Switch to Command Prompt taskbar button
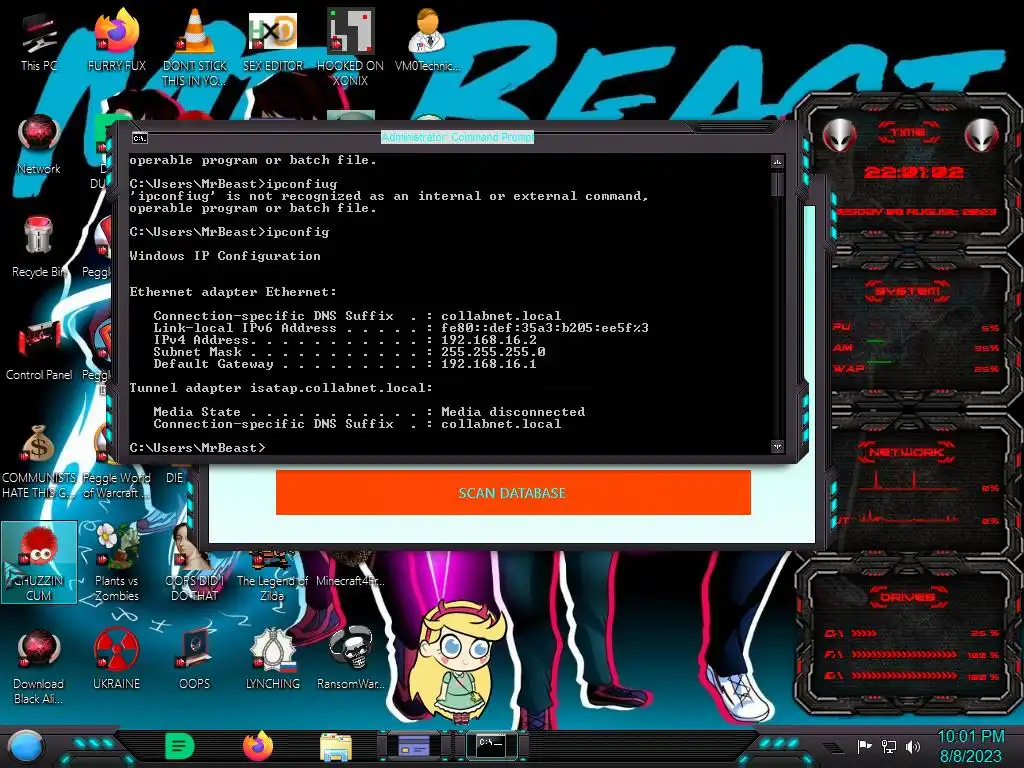Screen dimensions: 1024x768 click(491, 745)
